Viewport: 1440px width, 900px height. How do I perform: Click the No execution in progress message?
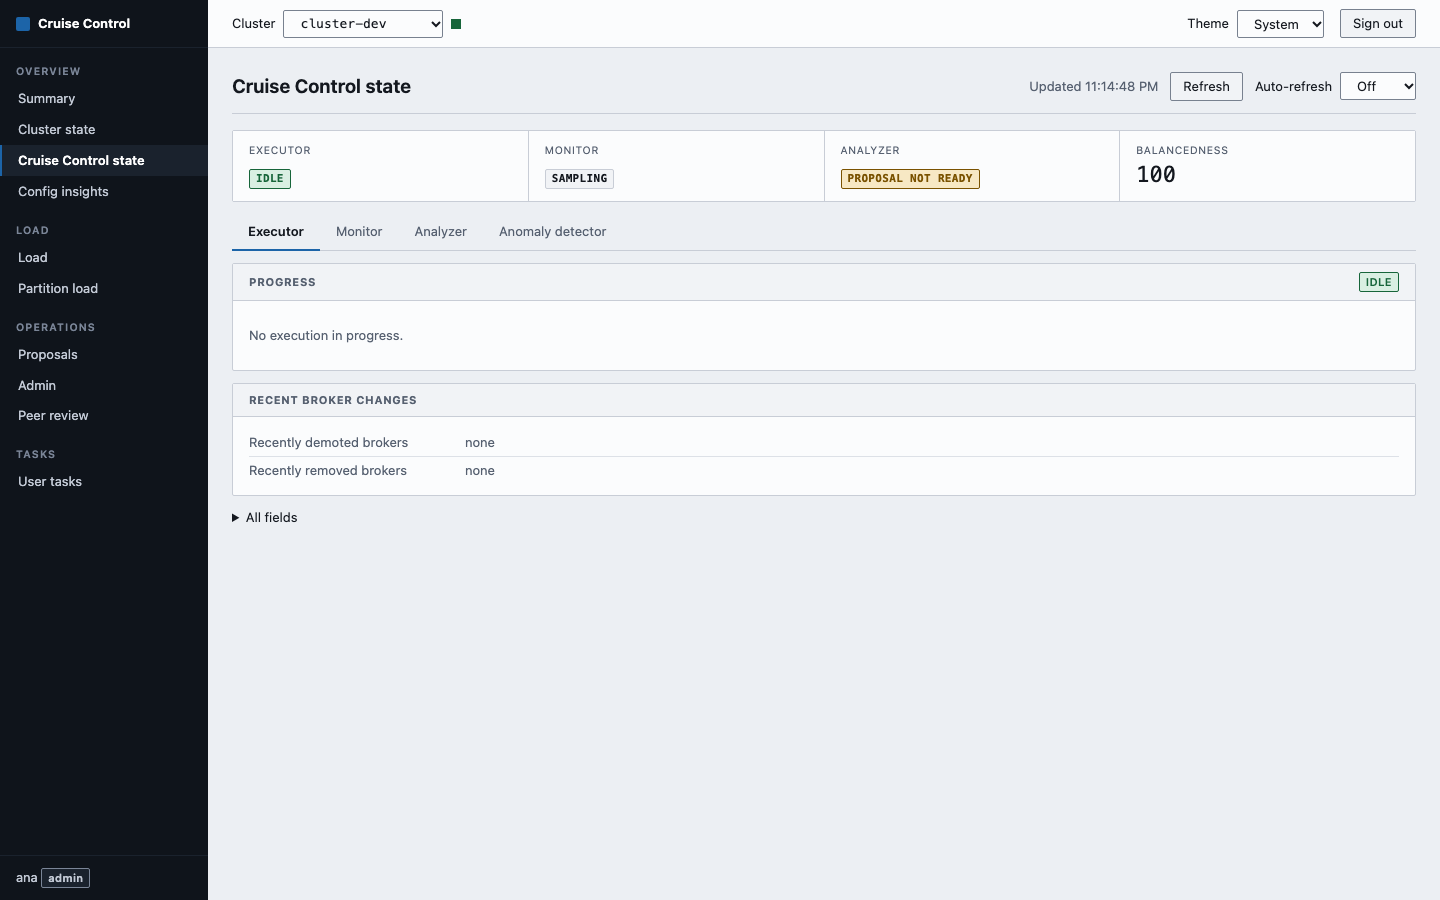point(326,336)
